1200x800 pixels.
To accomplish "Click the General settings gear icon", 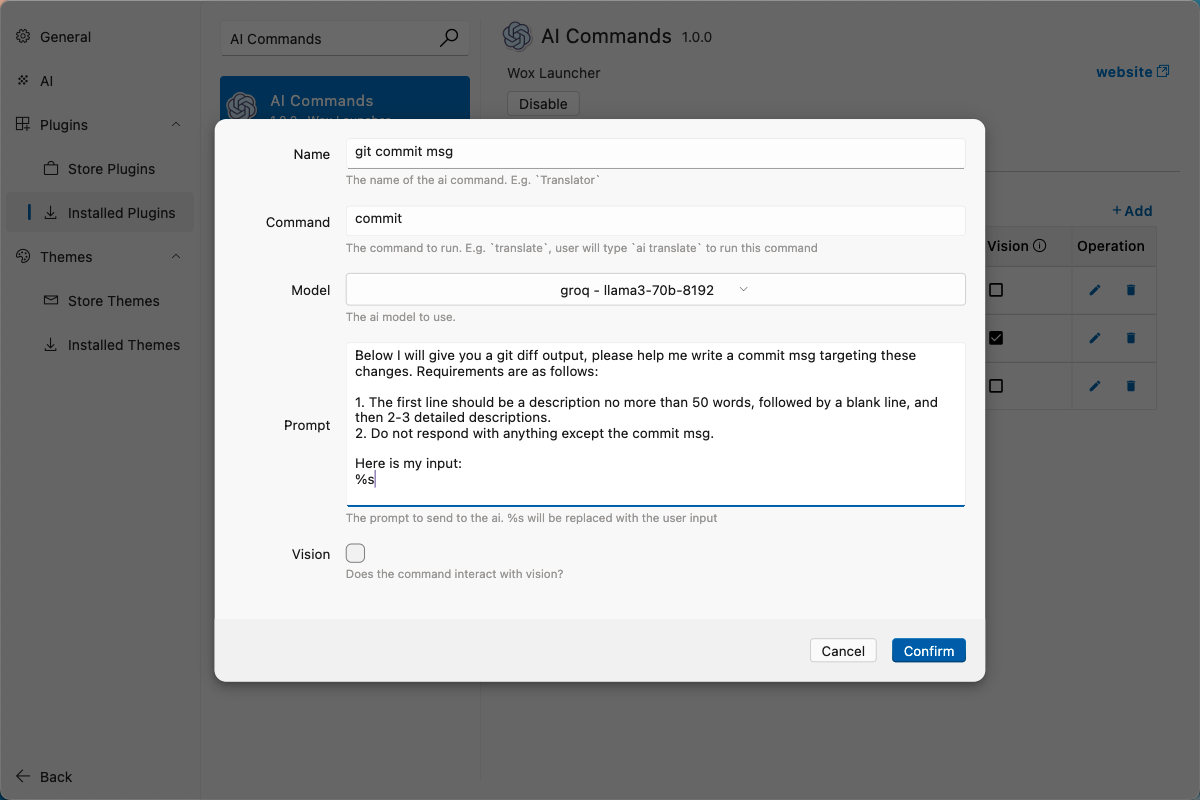I will coord(24,36).
